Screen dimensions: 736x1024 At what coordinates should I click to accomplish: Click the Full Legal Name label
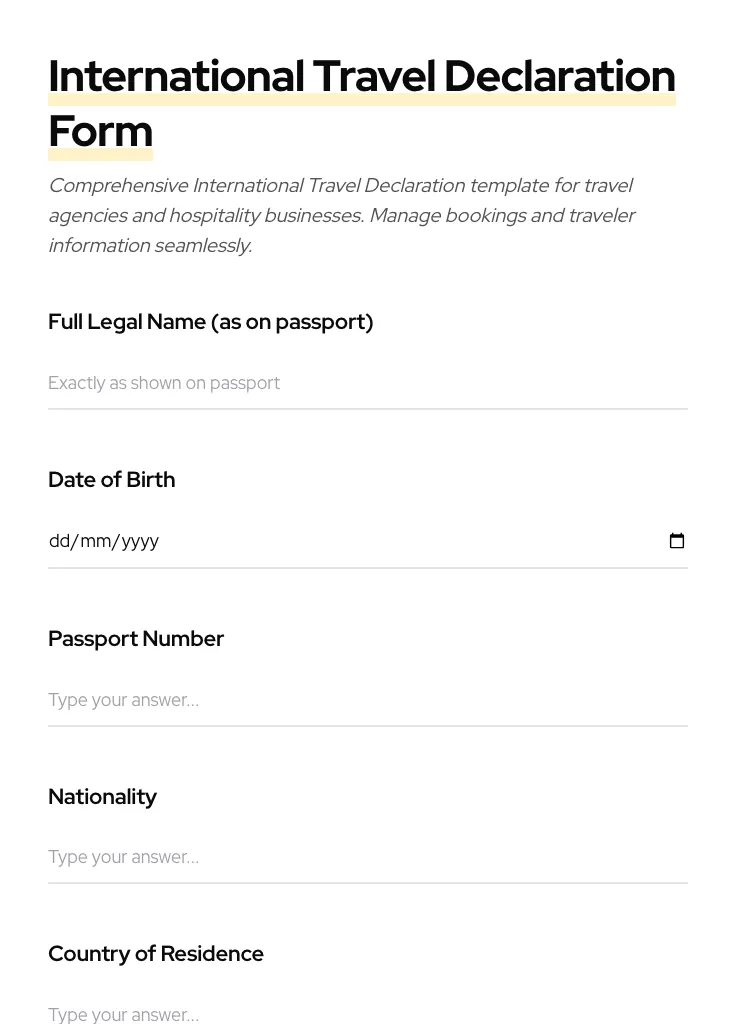pos(210,321)
